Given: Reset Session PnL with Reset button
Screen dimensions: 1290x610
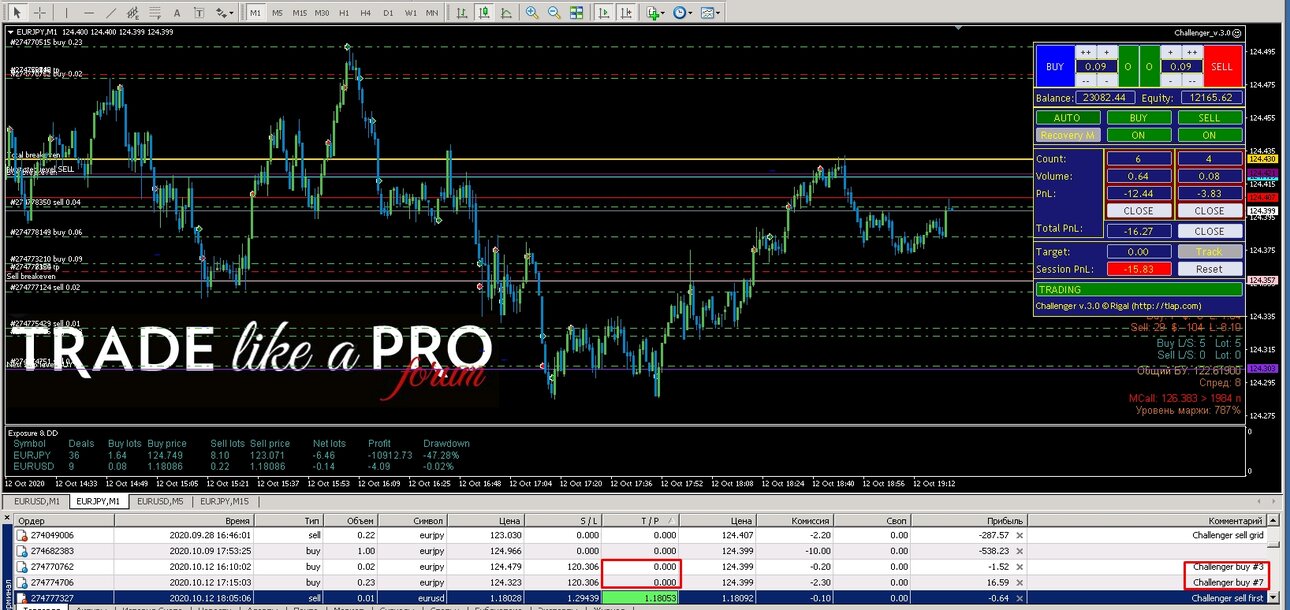Looking at the screenshot, I should click(x=1209, y=269).
